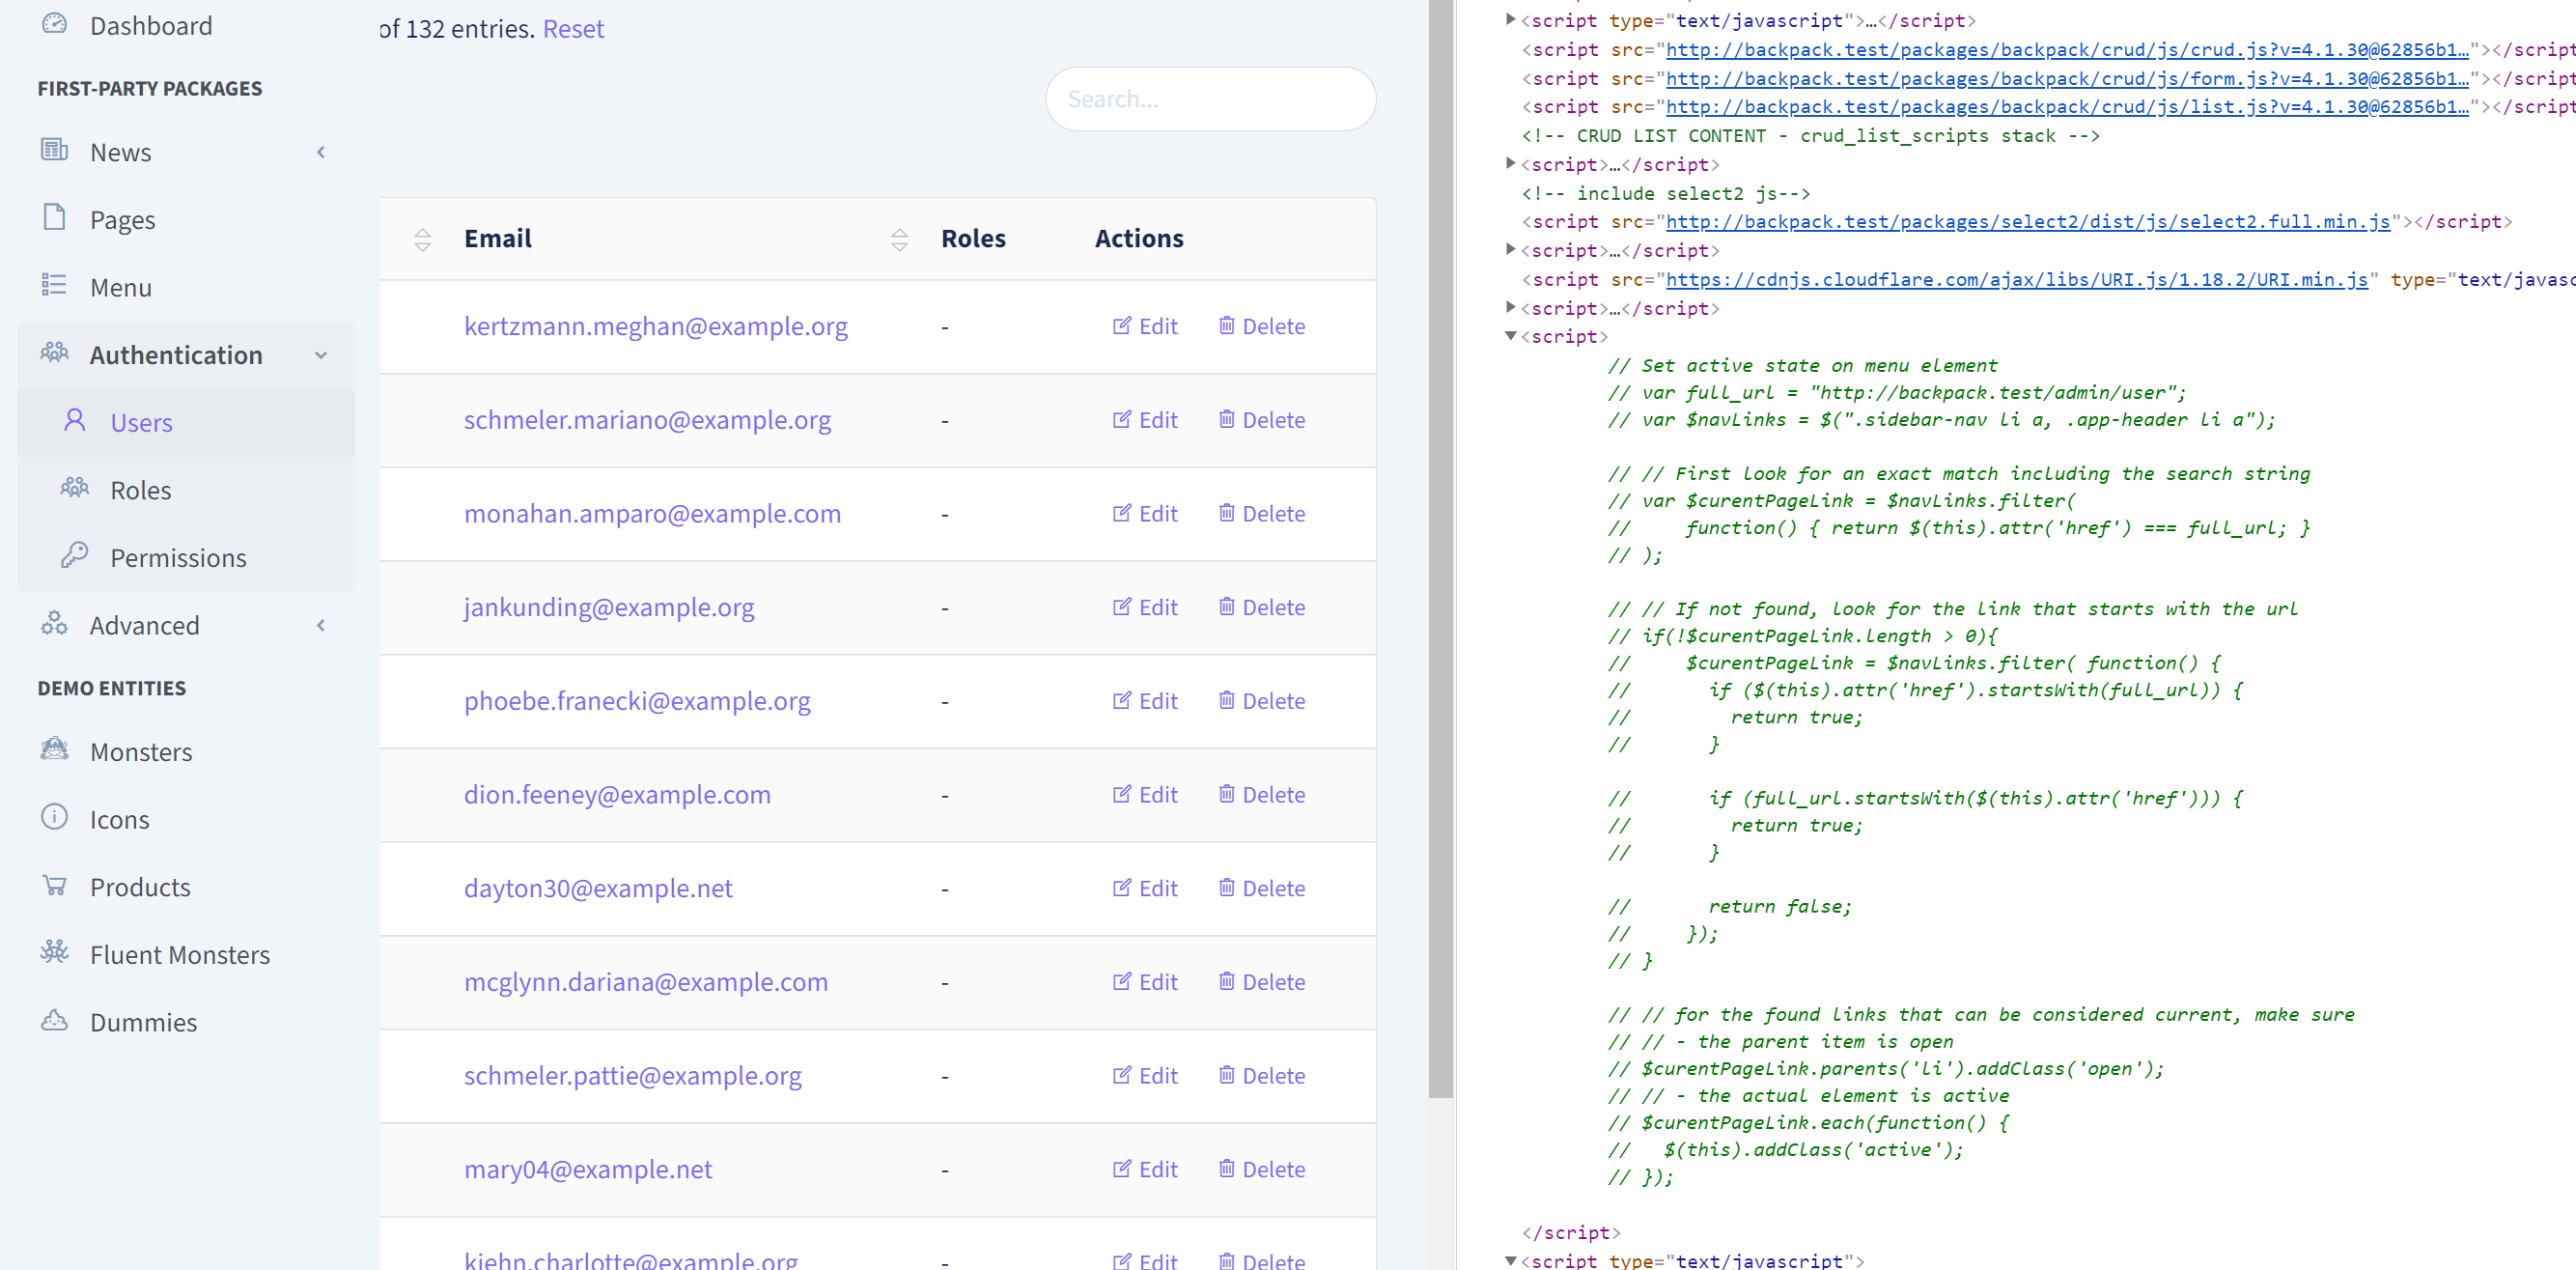Open the Pages menu item
This screenshot has width=2576, height=1270.
pyautogui.click(x=122, y=218)
